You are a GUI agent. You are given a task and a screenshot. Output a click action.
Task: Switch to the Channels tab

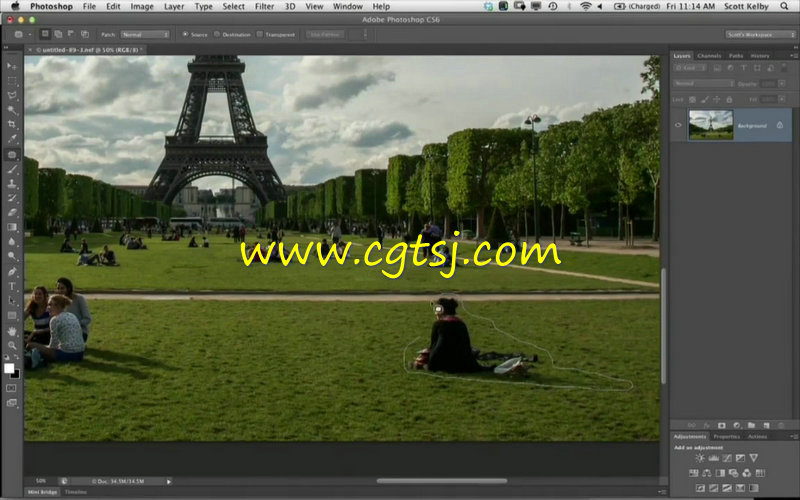pyautogui.click(x=709, y=56)
